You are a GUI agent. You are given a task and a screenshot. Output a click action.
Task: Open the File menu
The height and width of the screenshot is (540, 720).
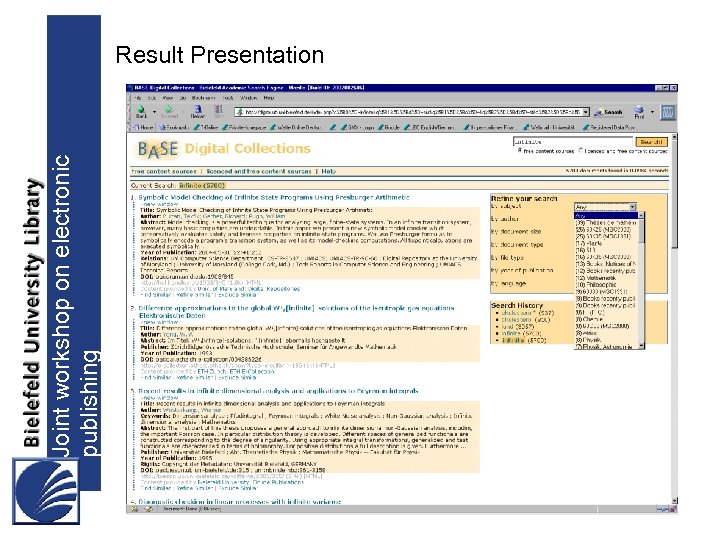click(137, 98)
